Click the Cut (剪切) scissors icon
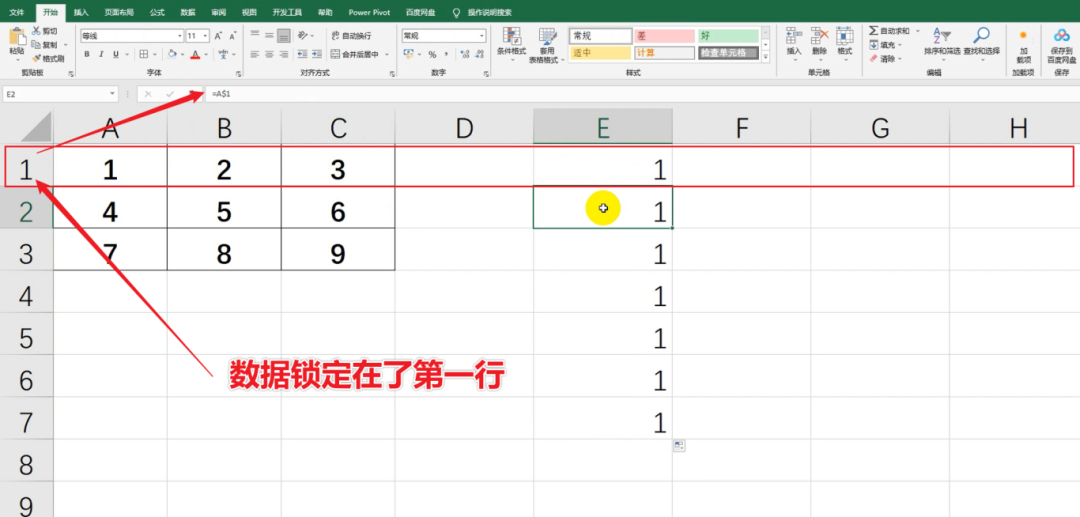1080x517 pixels. 37,31
